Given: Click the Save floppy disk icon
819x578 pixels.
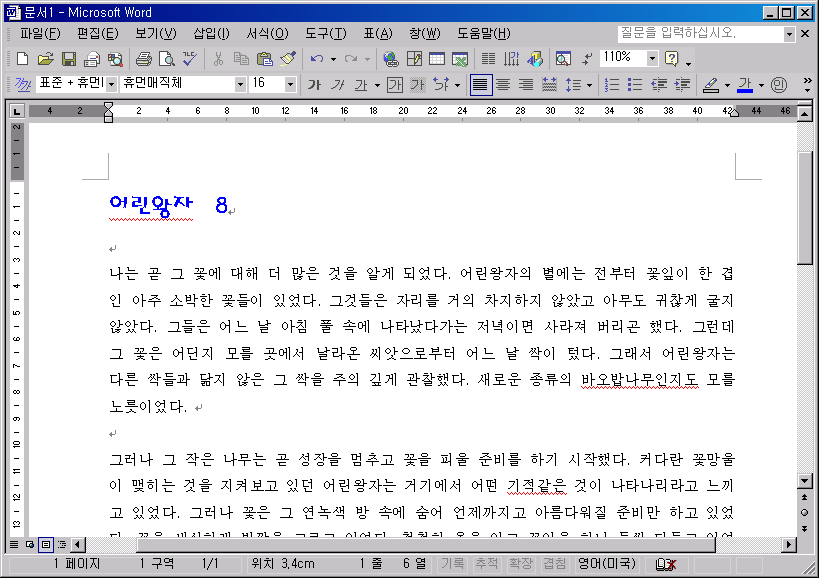Looking at the screenshot, I should coord(69,59).
